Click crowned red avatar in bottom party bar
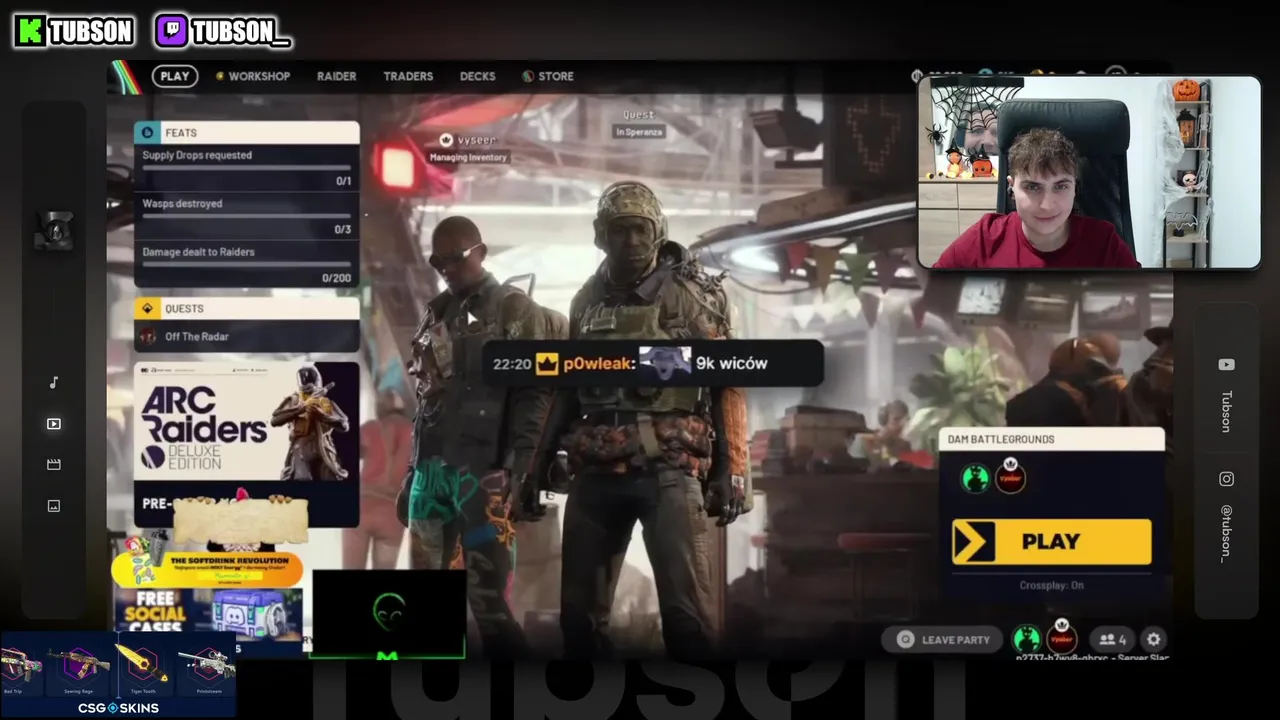The image size is (1280, 720). click(x=1061, y=637)
